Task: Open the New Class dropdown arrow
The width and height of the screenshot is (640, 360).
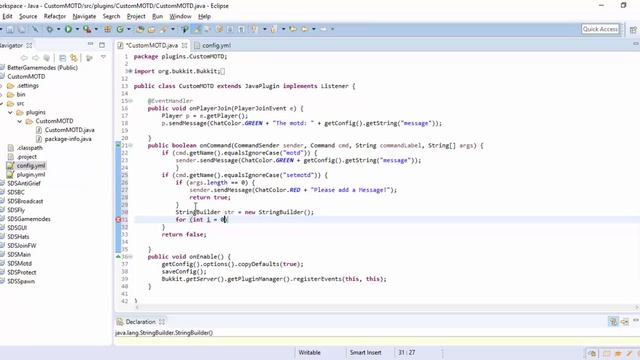Action: (129, 29)
